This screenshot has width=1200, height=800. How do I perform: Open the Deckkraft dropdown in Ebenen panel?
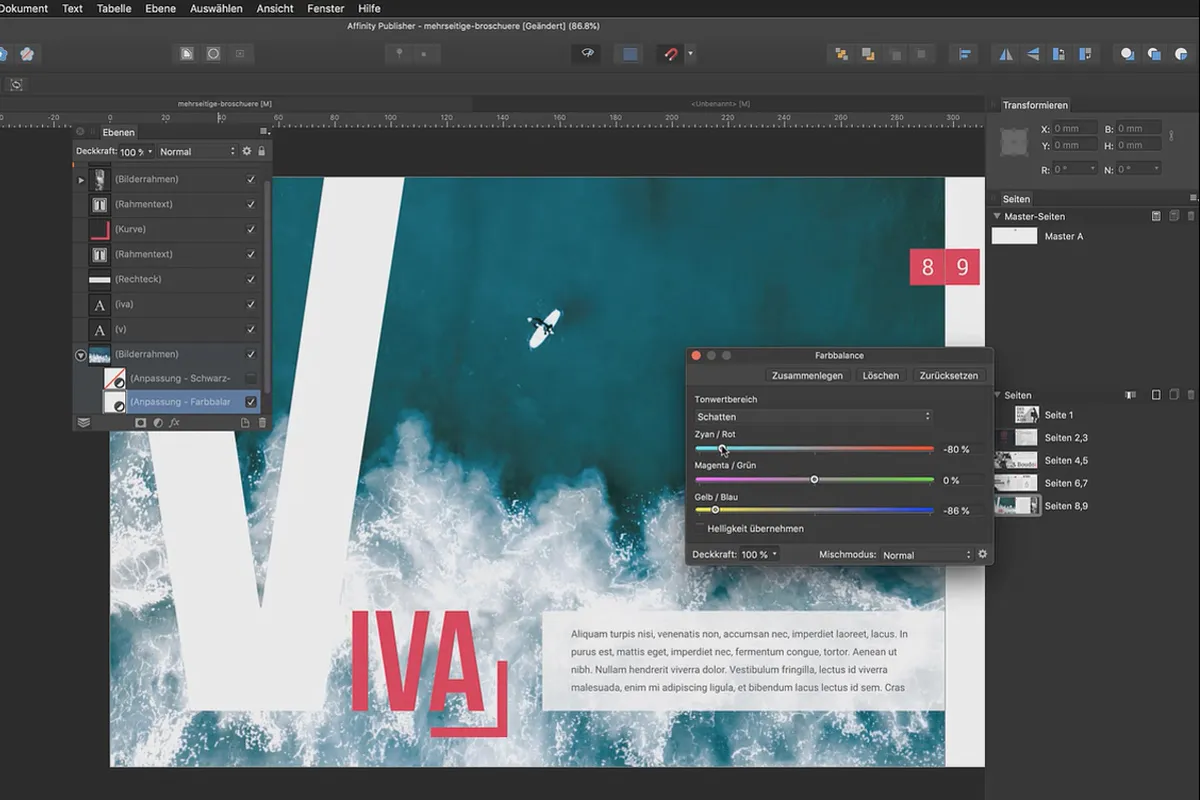point(136,152)
